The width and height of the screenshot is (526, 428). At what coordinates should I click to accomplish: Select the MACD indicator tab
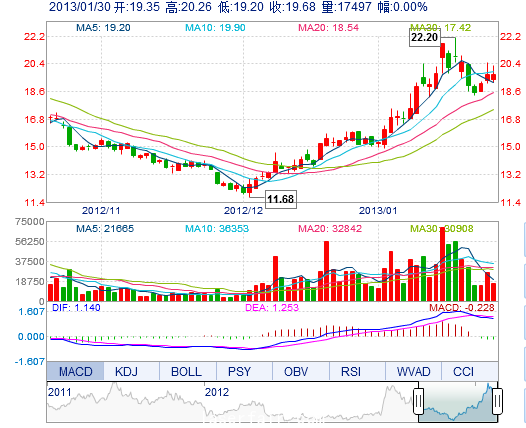click(x=75, y=371)
